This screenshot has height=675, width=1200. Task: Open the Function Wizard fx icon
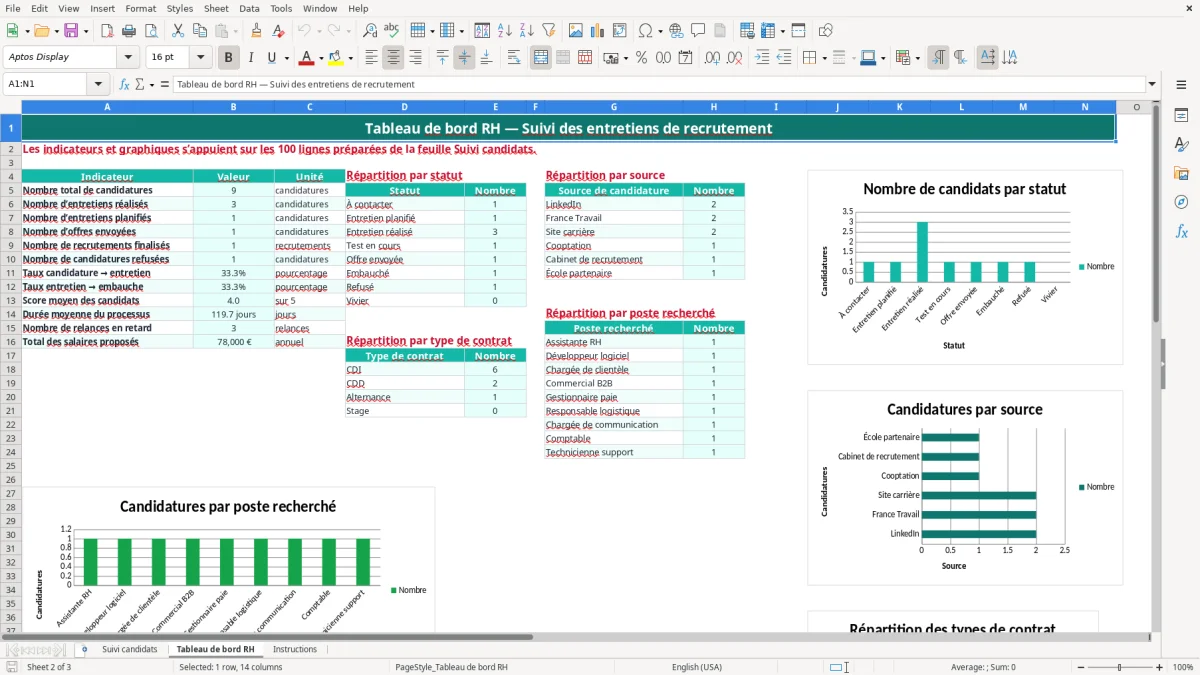coord(124,85)
